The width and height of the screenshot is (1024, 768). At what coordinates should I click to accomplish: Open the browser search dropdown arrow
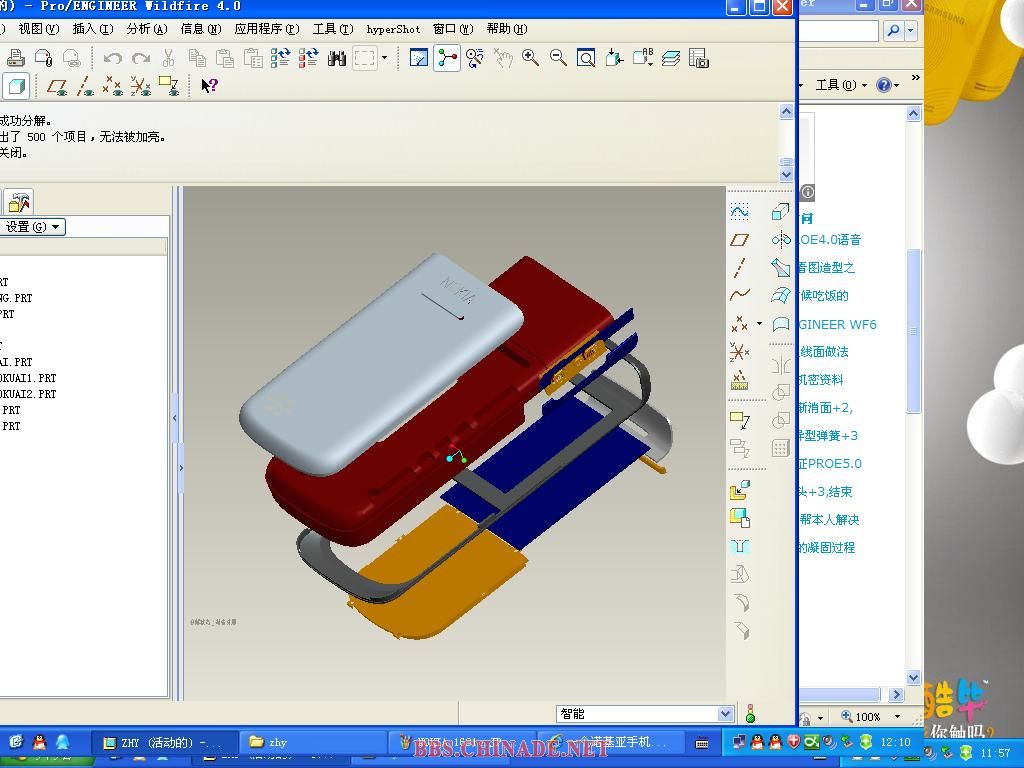910,30
